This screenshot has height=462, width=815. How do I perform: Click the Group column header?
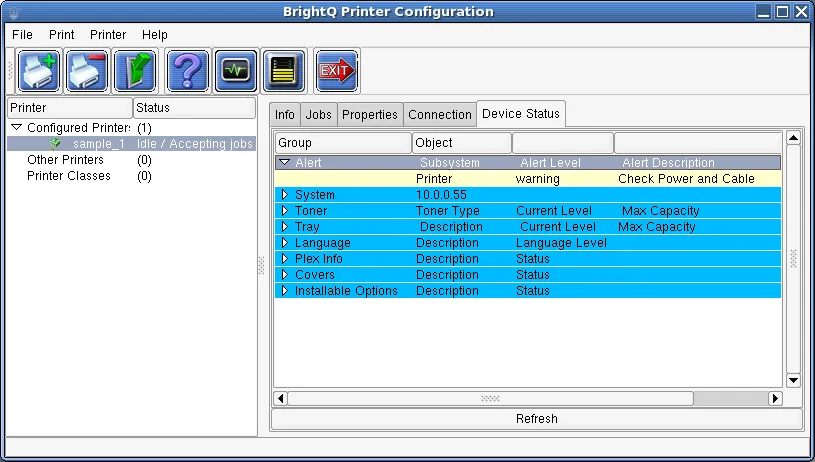[343, 143]
